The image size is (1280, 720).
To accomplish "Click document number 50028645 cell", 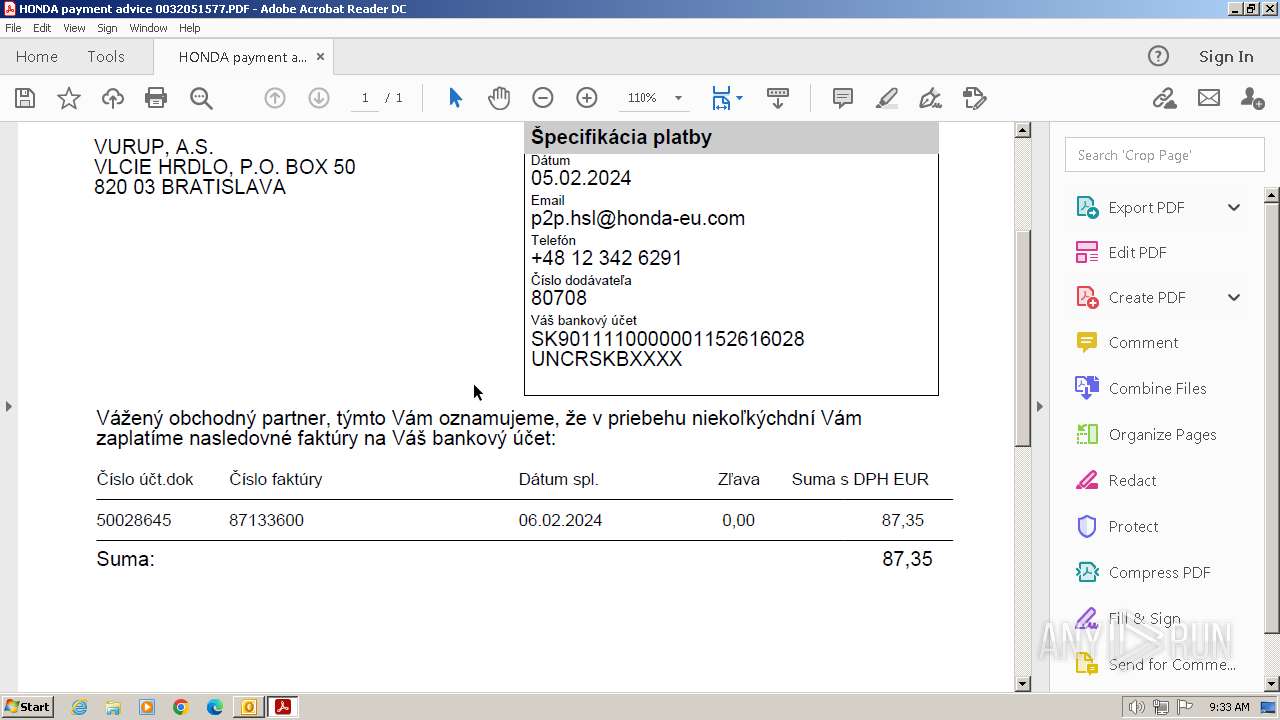I will click(134, 520).
